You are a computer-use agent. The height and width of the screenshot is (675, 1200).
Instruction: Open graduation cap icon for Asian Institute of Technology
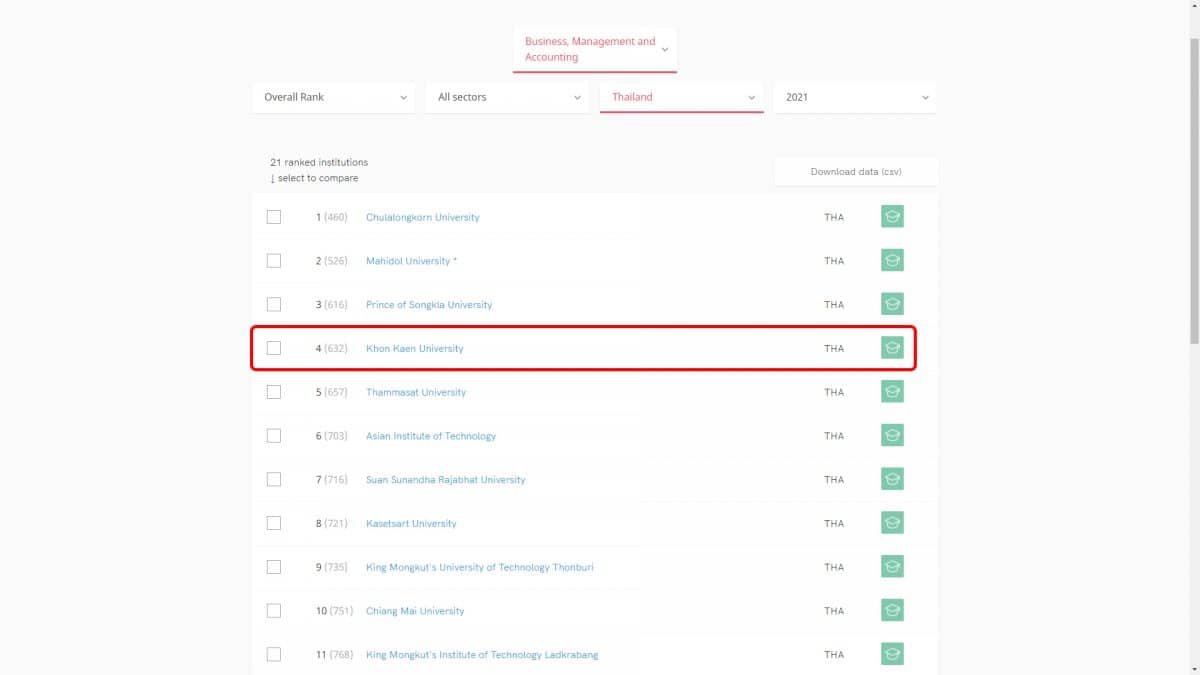click(x=892, y=436)
